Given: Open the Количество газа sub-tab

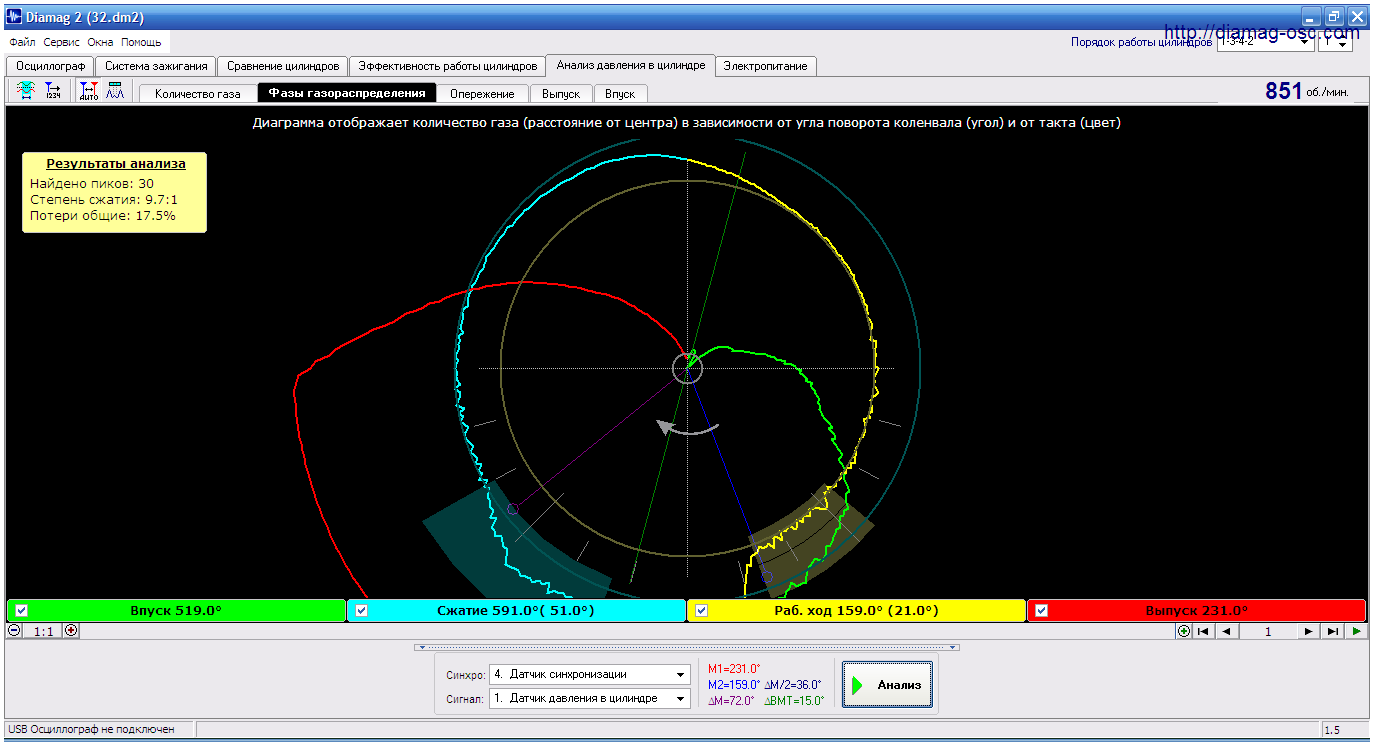Looking at the screenshot, I should tap(198, 93).
